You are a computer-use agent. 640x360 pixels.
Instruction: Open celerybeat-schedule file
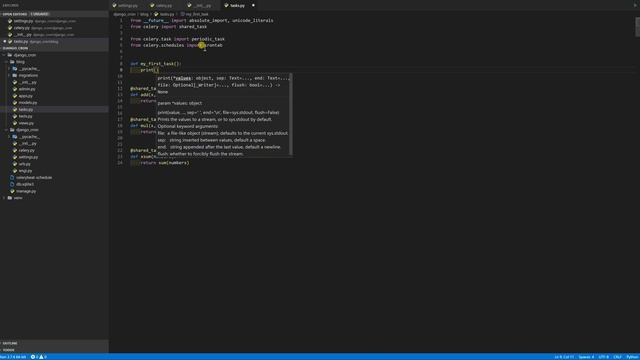click(34, 178)
